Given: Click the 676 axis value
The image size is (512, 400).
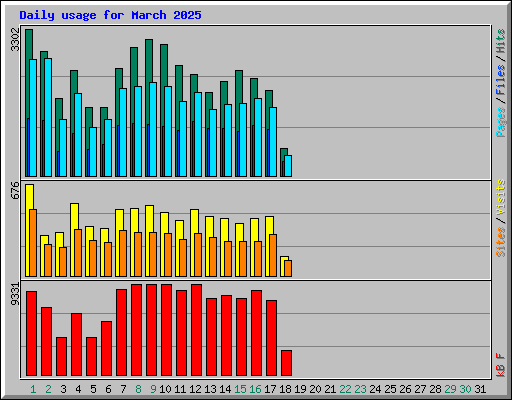Looking at the screenshot, I should [15, 190].
